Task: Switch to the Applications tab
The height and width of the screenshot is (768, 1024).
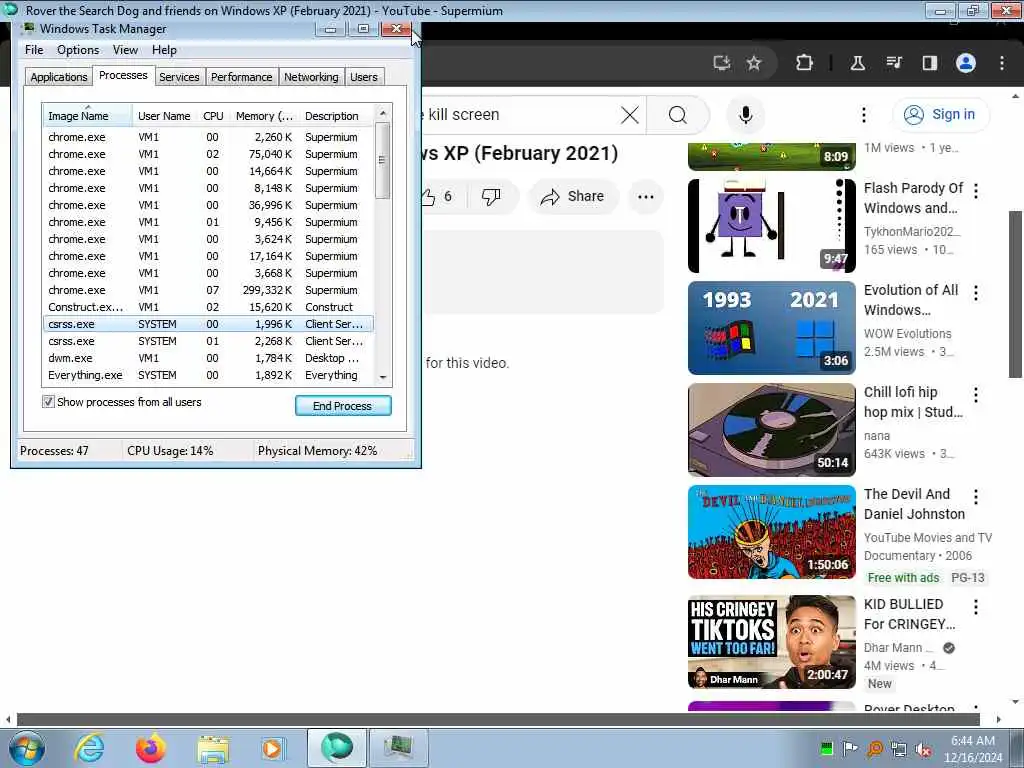Action: [x=59, y=77]
